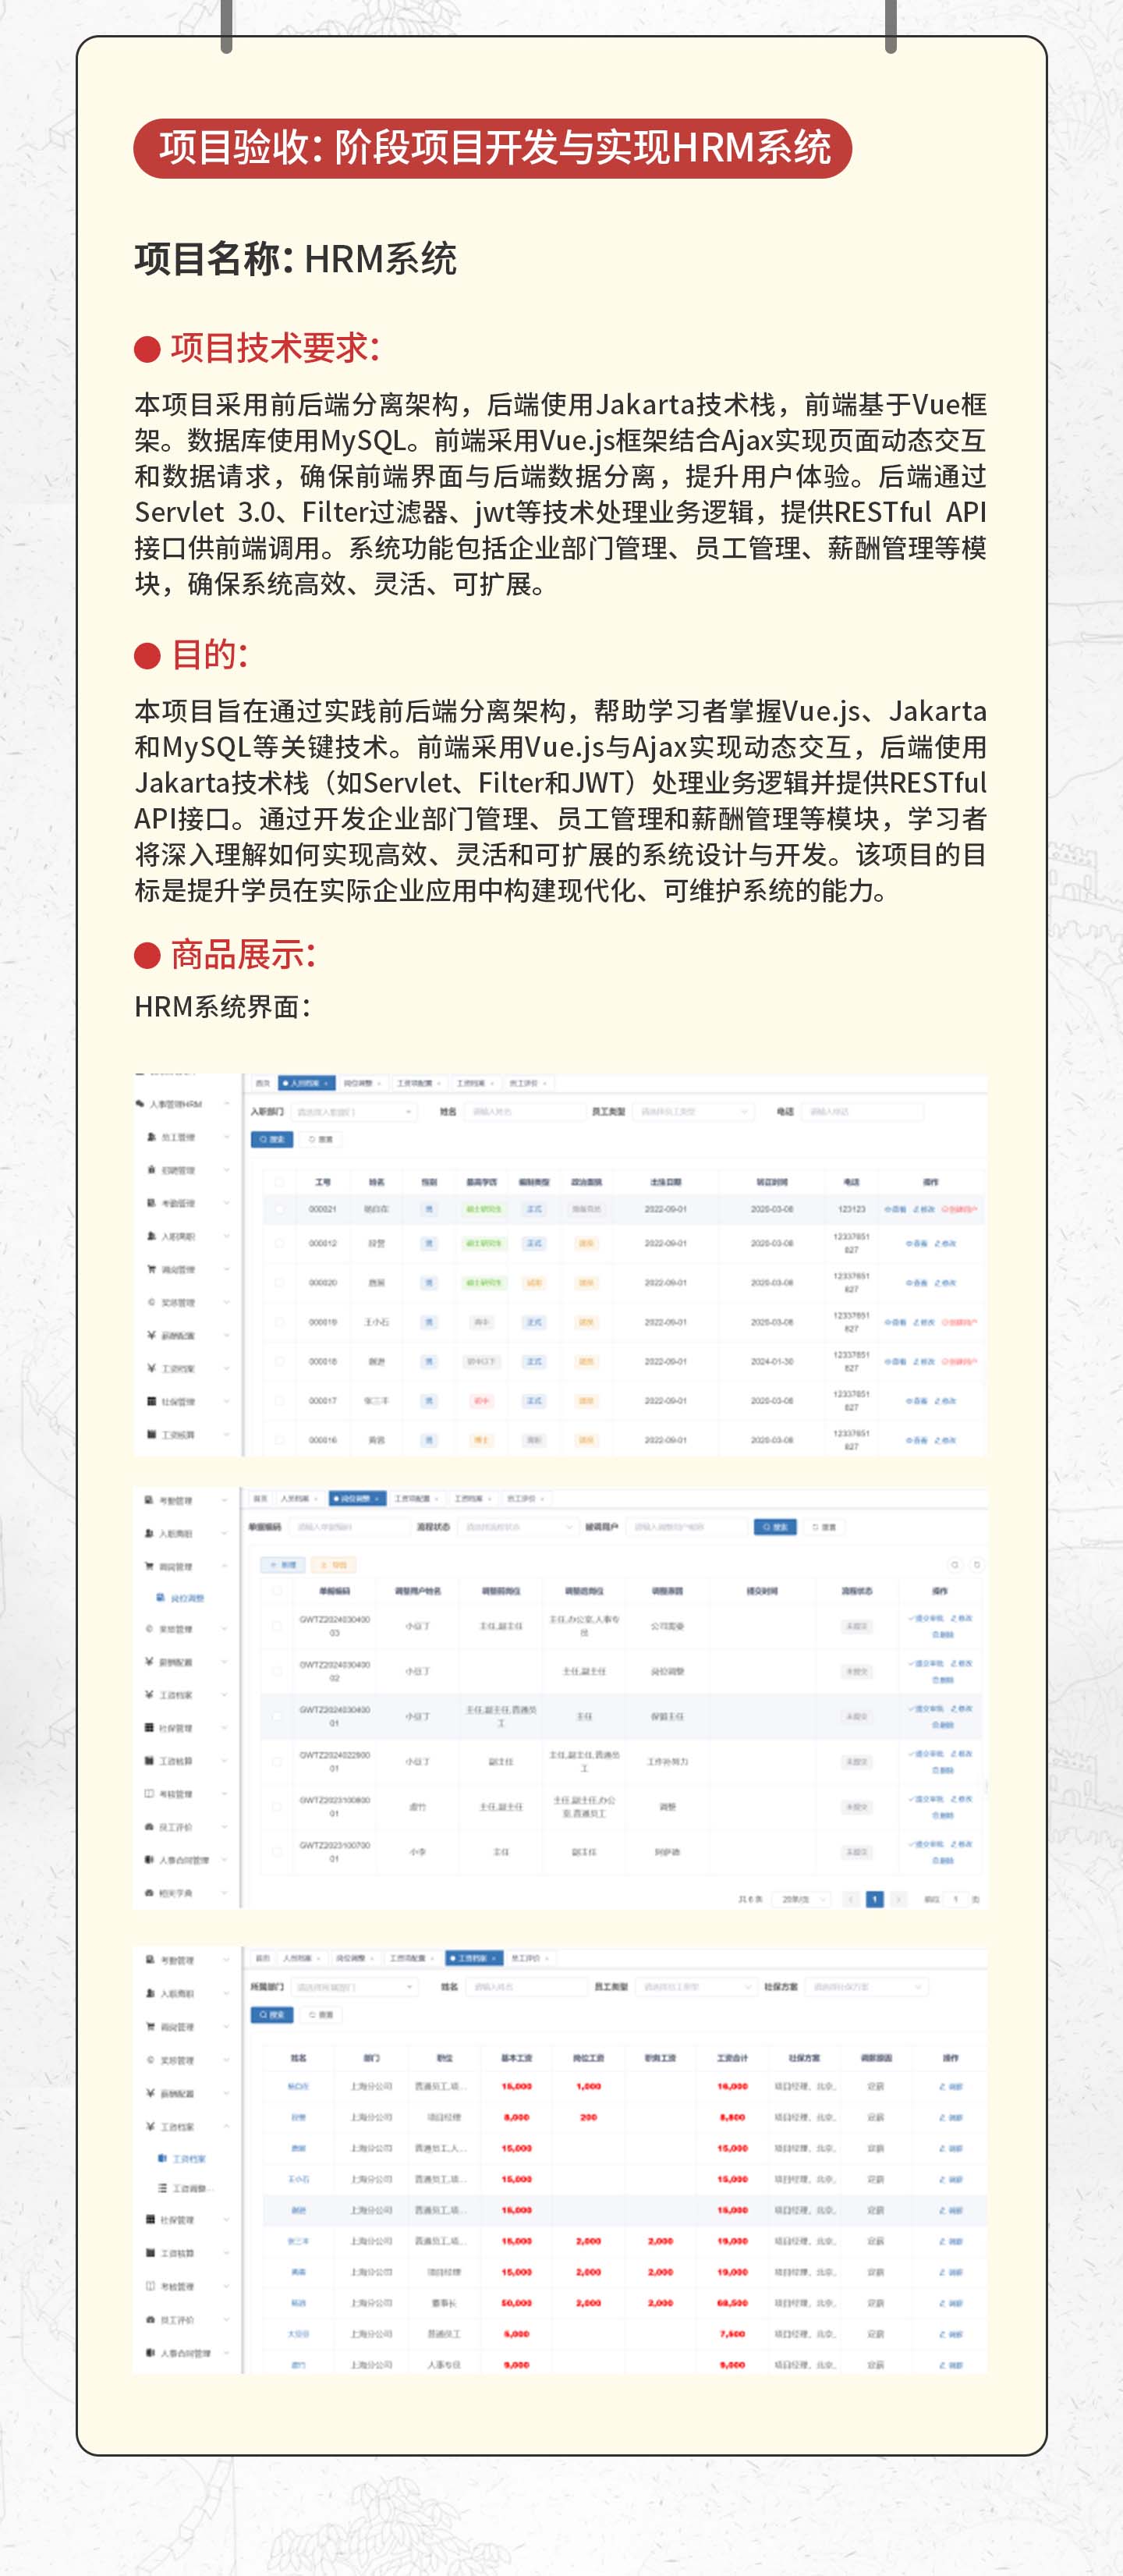Viewport: 1123px width, 2576px height.
Task: Tick select-all checkbox in position-transfer table header
Action: tap(277, 1590)
